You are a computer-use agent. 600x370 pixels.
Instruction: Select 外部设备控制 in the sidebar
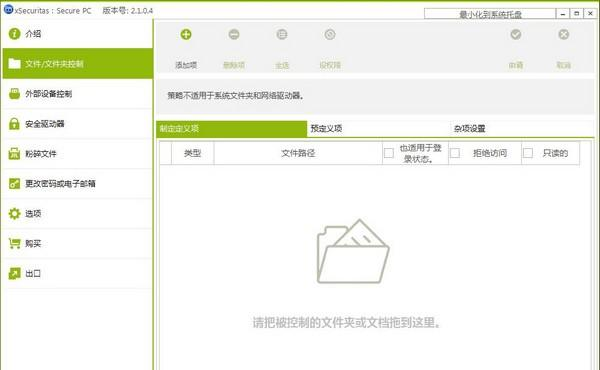click(x=78, y=94)
